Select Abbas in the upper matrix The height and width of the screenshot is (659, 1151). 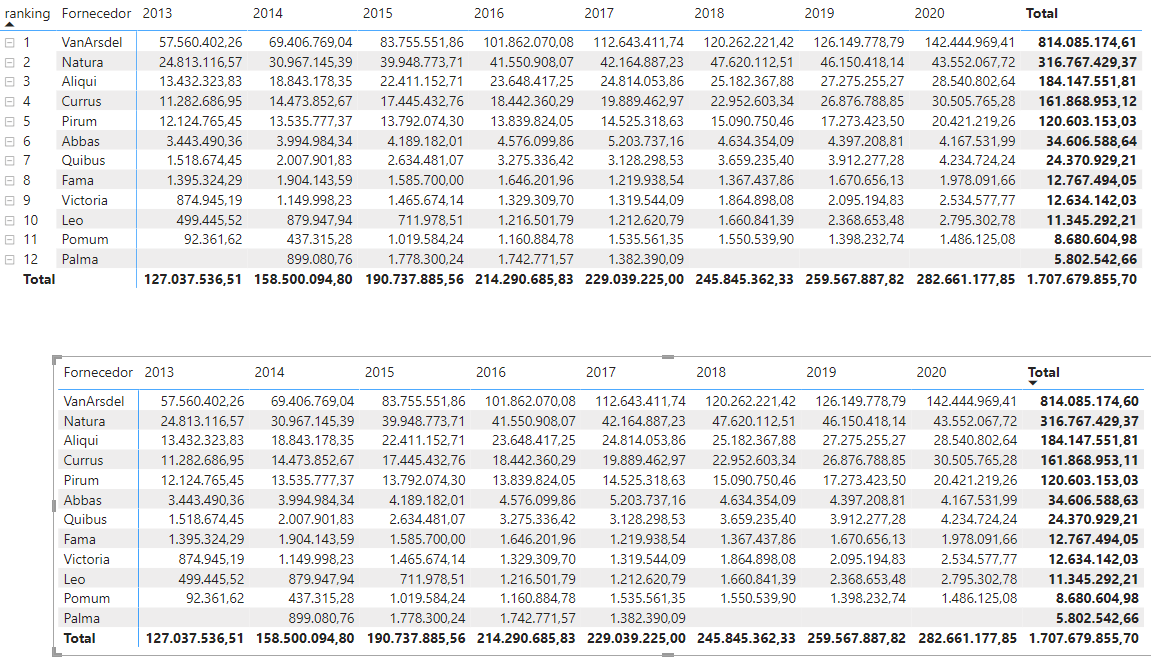click(x=81, y=141)
